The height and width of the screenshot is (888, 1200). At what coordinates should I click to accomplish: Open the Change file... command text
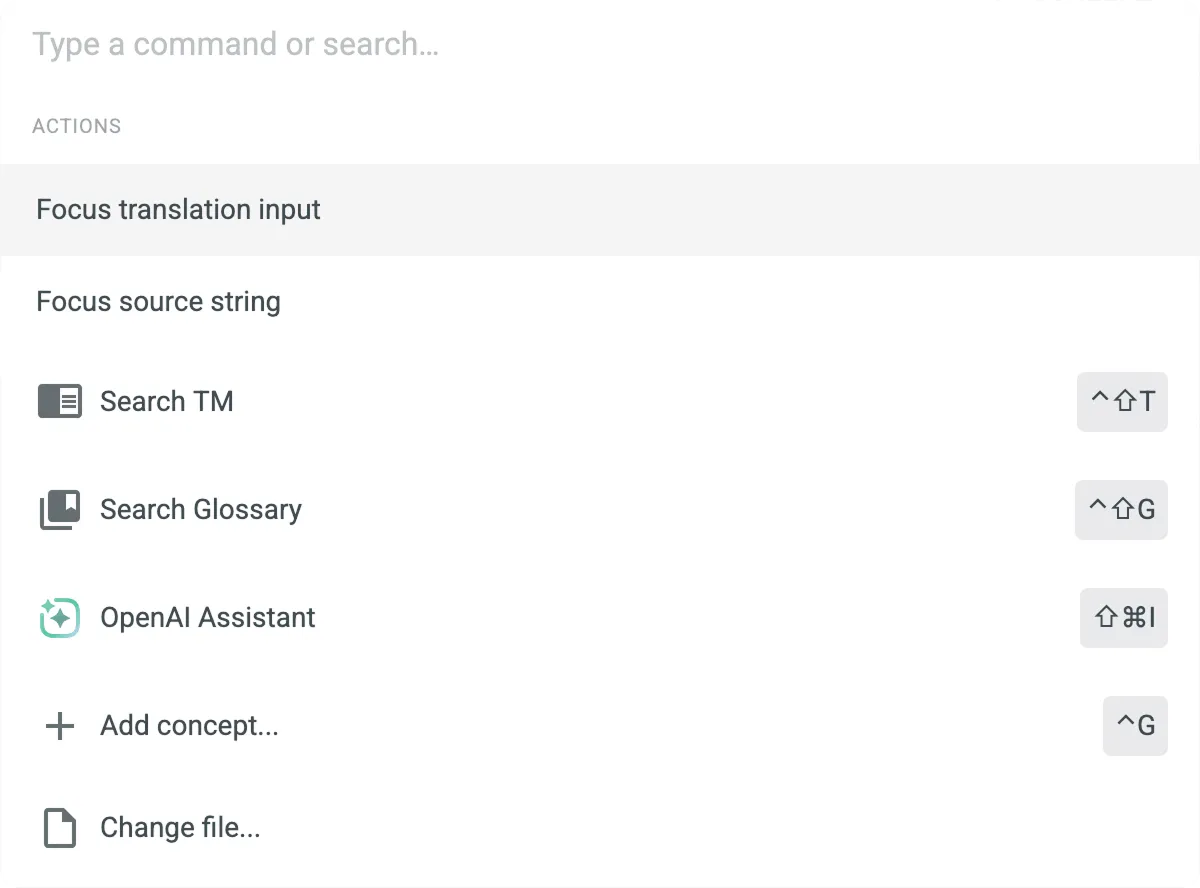[x=180, y=828]
